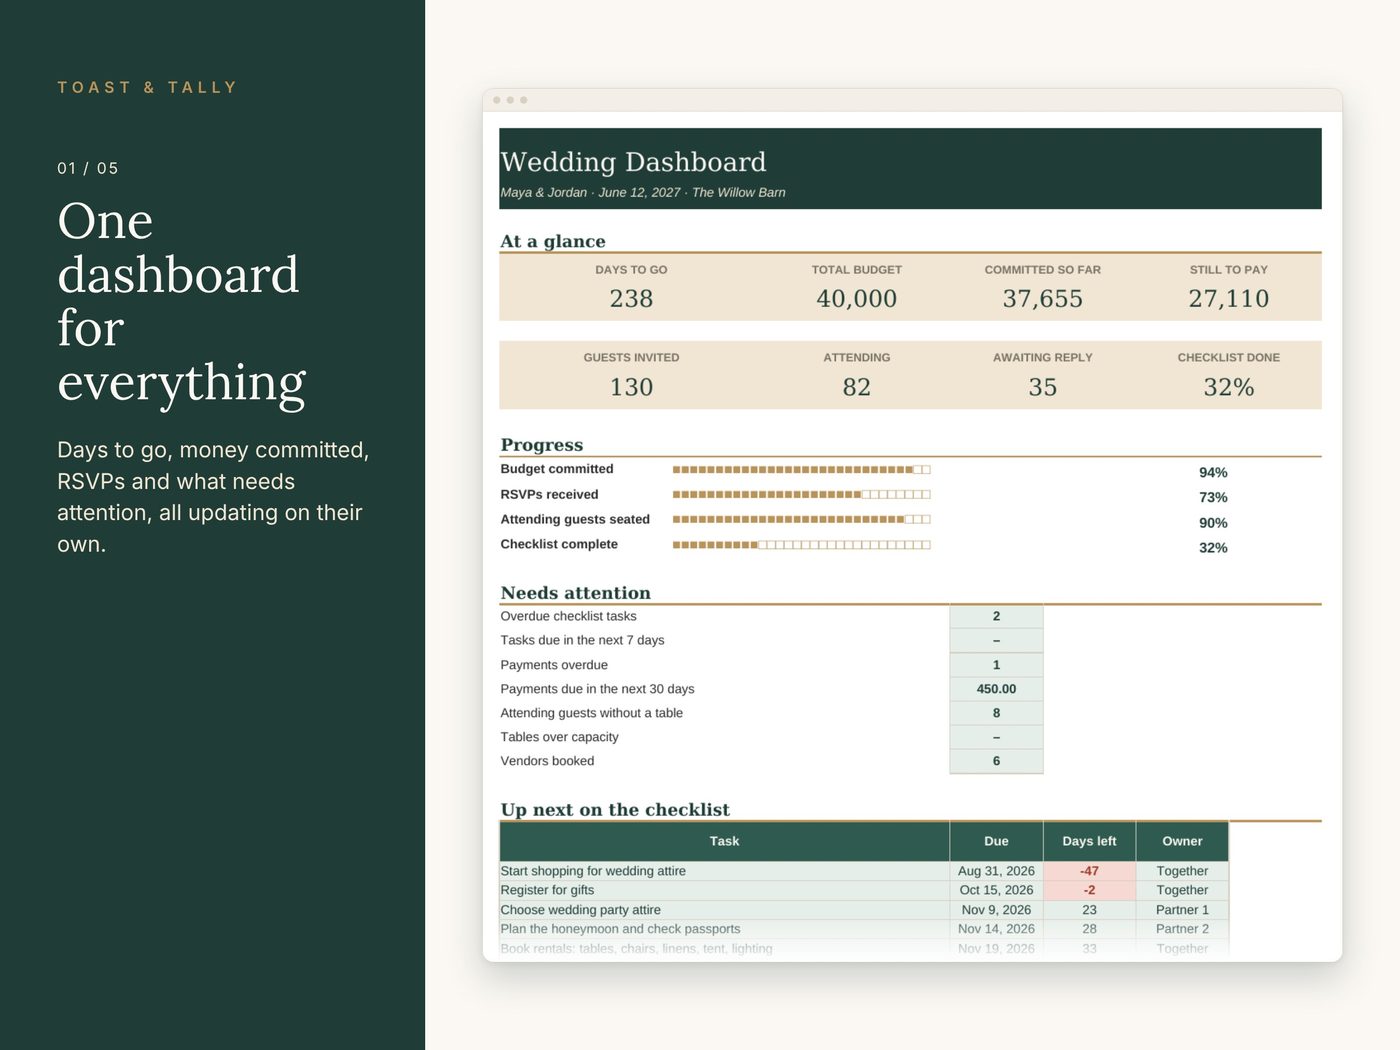This screenshot has width=1400, height=1050.
Task: Click the Attending value 82
Action: pos(856,387)
